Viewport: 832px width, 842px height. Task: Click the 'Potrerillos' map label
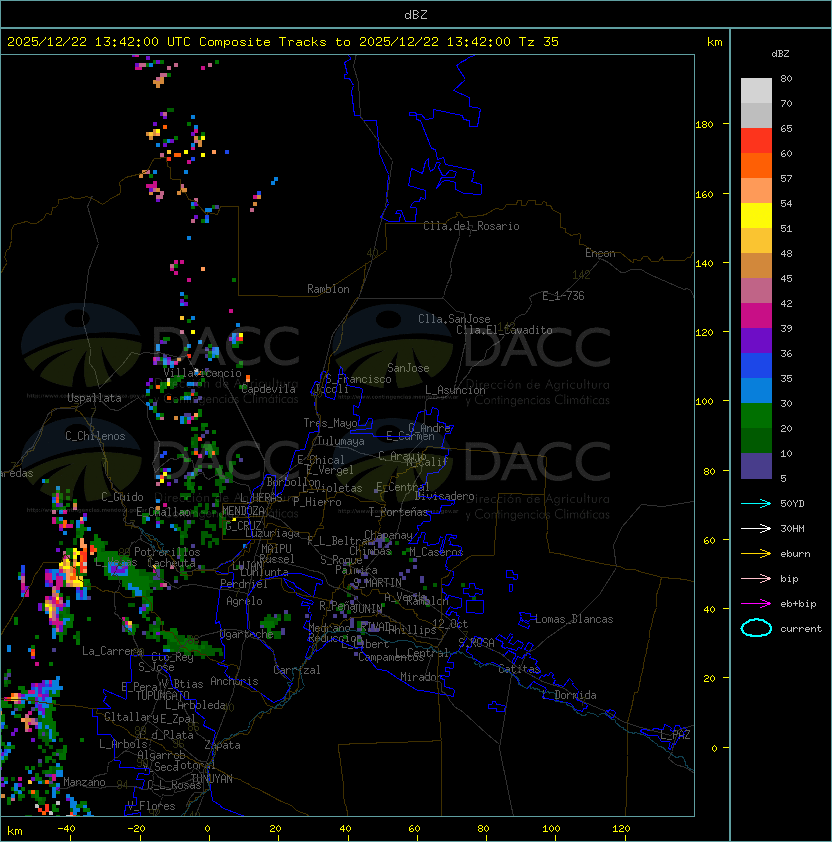(x=167, y=552)
